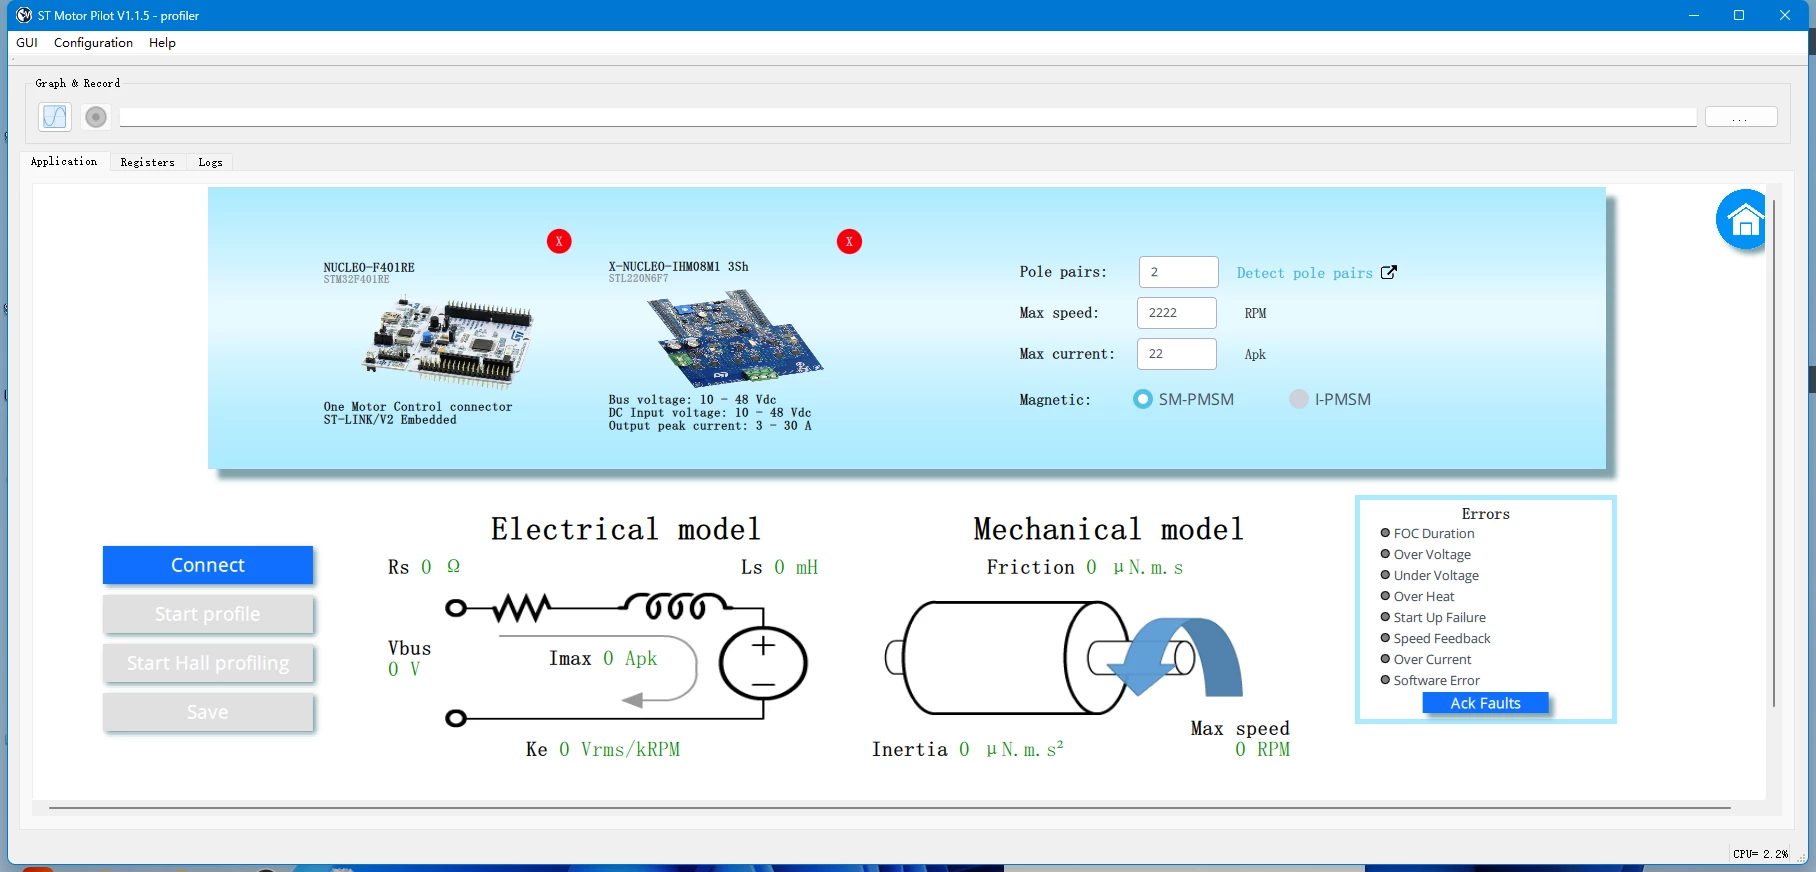The width and height of the screenshot is (1816, 872).
Task: Click the Software Error indicator
Action: coord(1385,680)
